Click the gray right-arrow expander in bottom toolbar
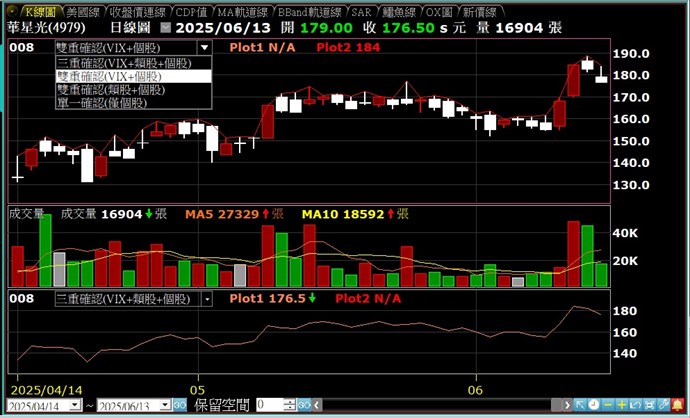Screen dimensions: 690x418 coord(567,405)
